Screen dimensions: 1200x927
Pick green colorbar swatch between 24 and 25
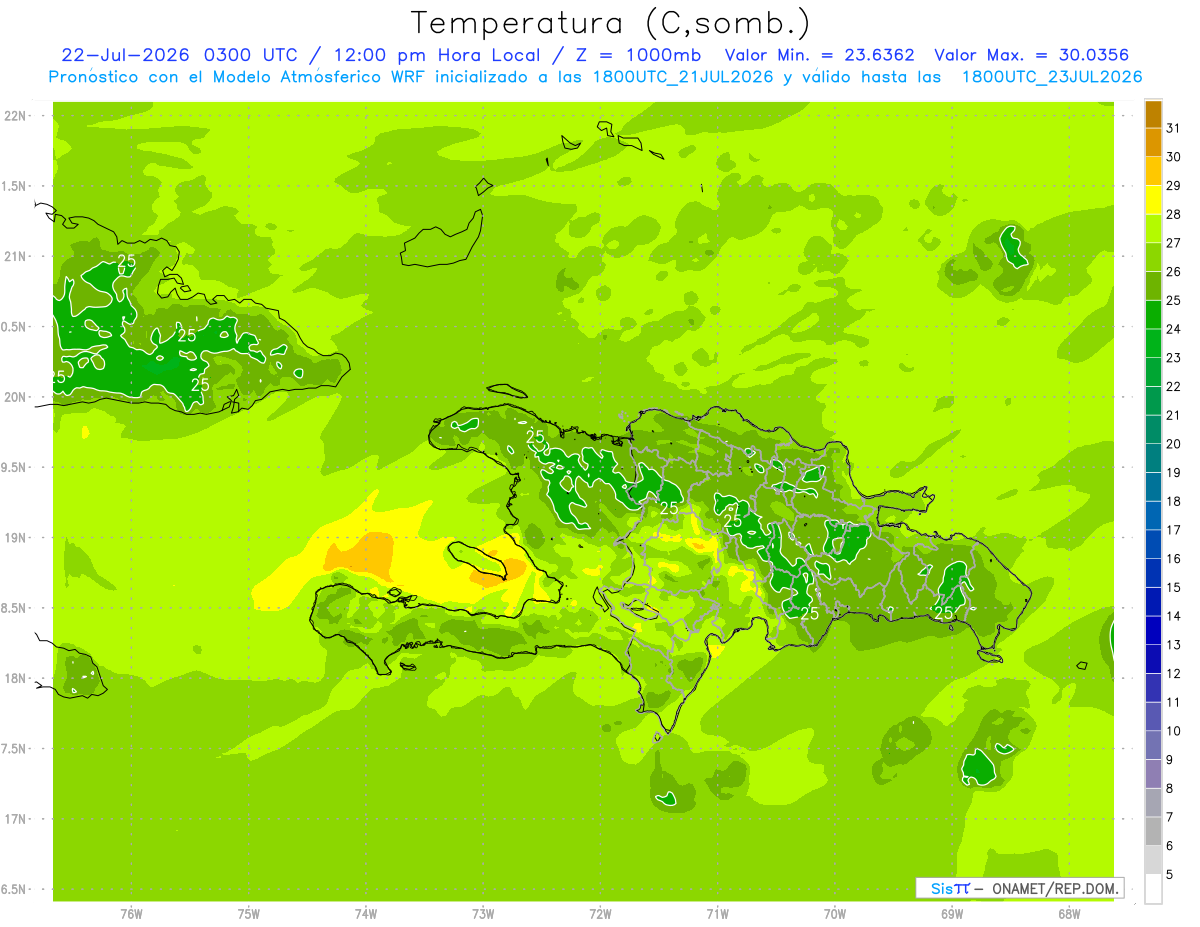point(1153,314)
